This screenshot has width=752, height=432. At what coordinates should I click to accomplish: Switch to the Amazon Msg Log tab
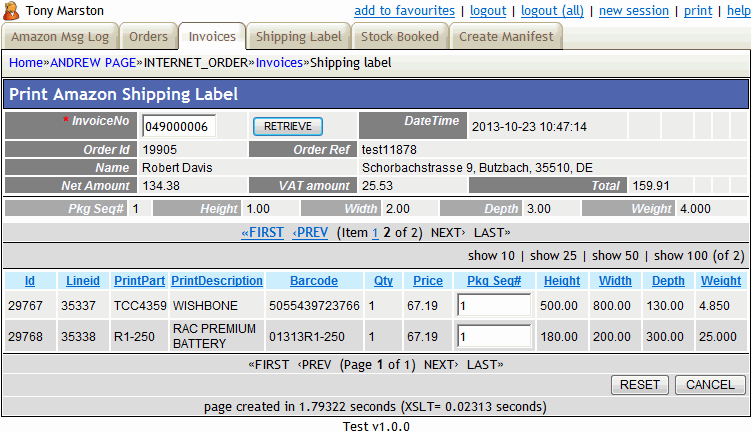tap(59, 37)
